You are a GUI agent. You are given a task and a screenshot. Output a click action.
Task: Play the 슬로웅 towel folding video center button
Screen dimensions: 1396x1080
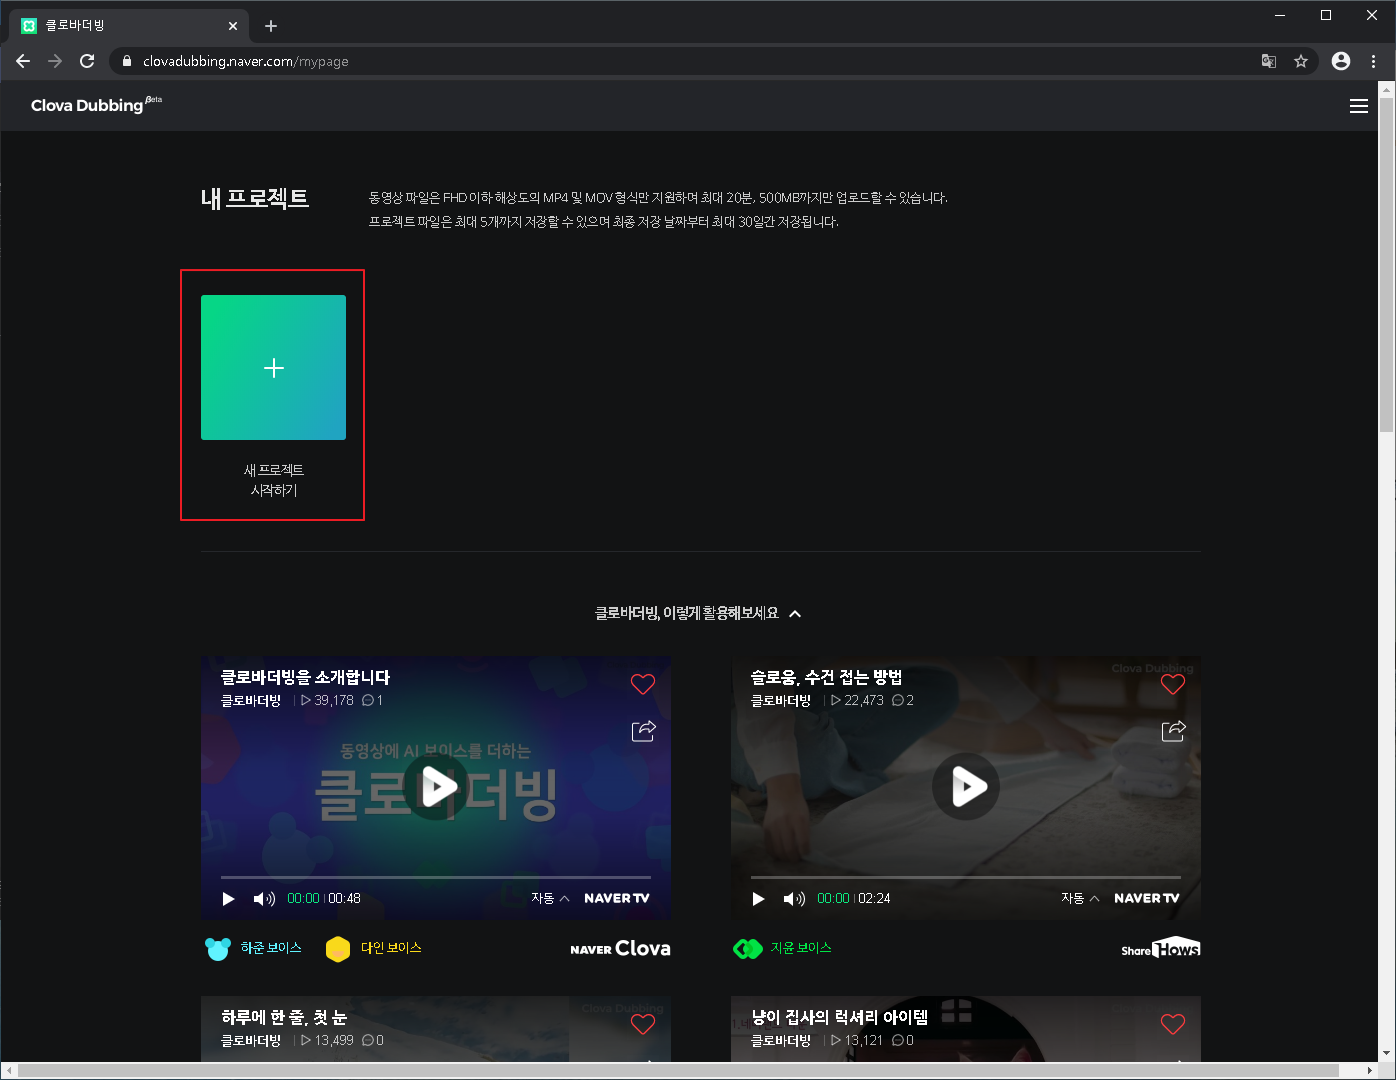click(x=966, y=786)
